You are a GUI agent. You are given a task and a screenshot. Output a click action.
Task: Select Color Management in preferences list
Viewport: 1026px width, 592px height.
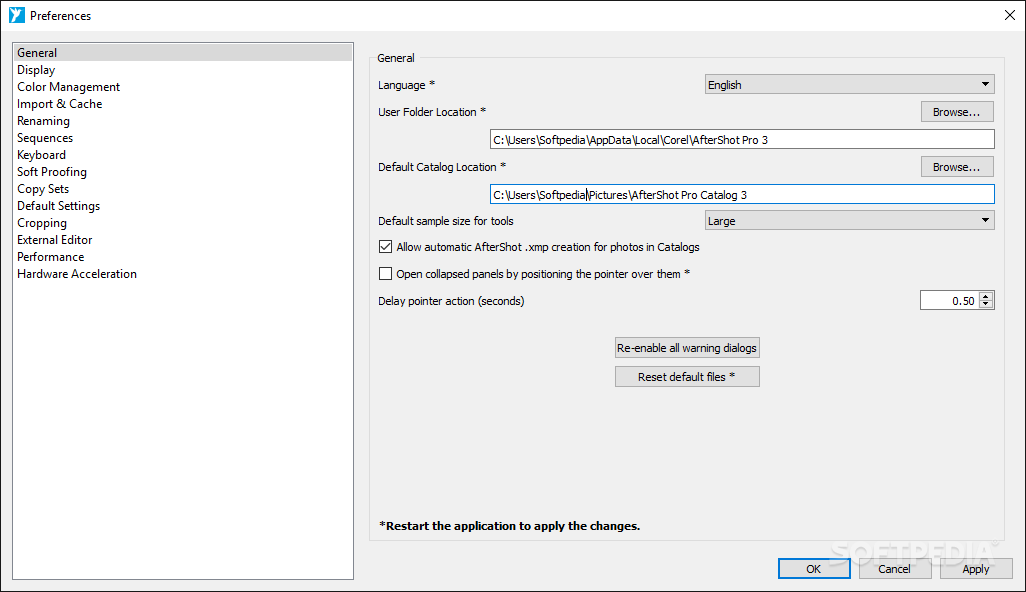point(69,87)
